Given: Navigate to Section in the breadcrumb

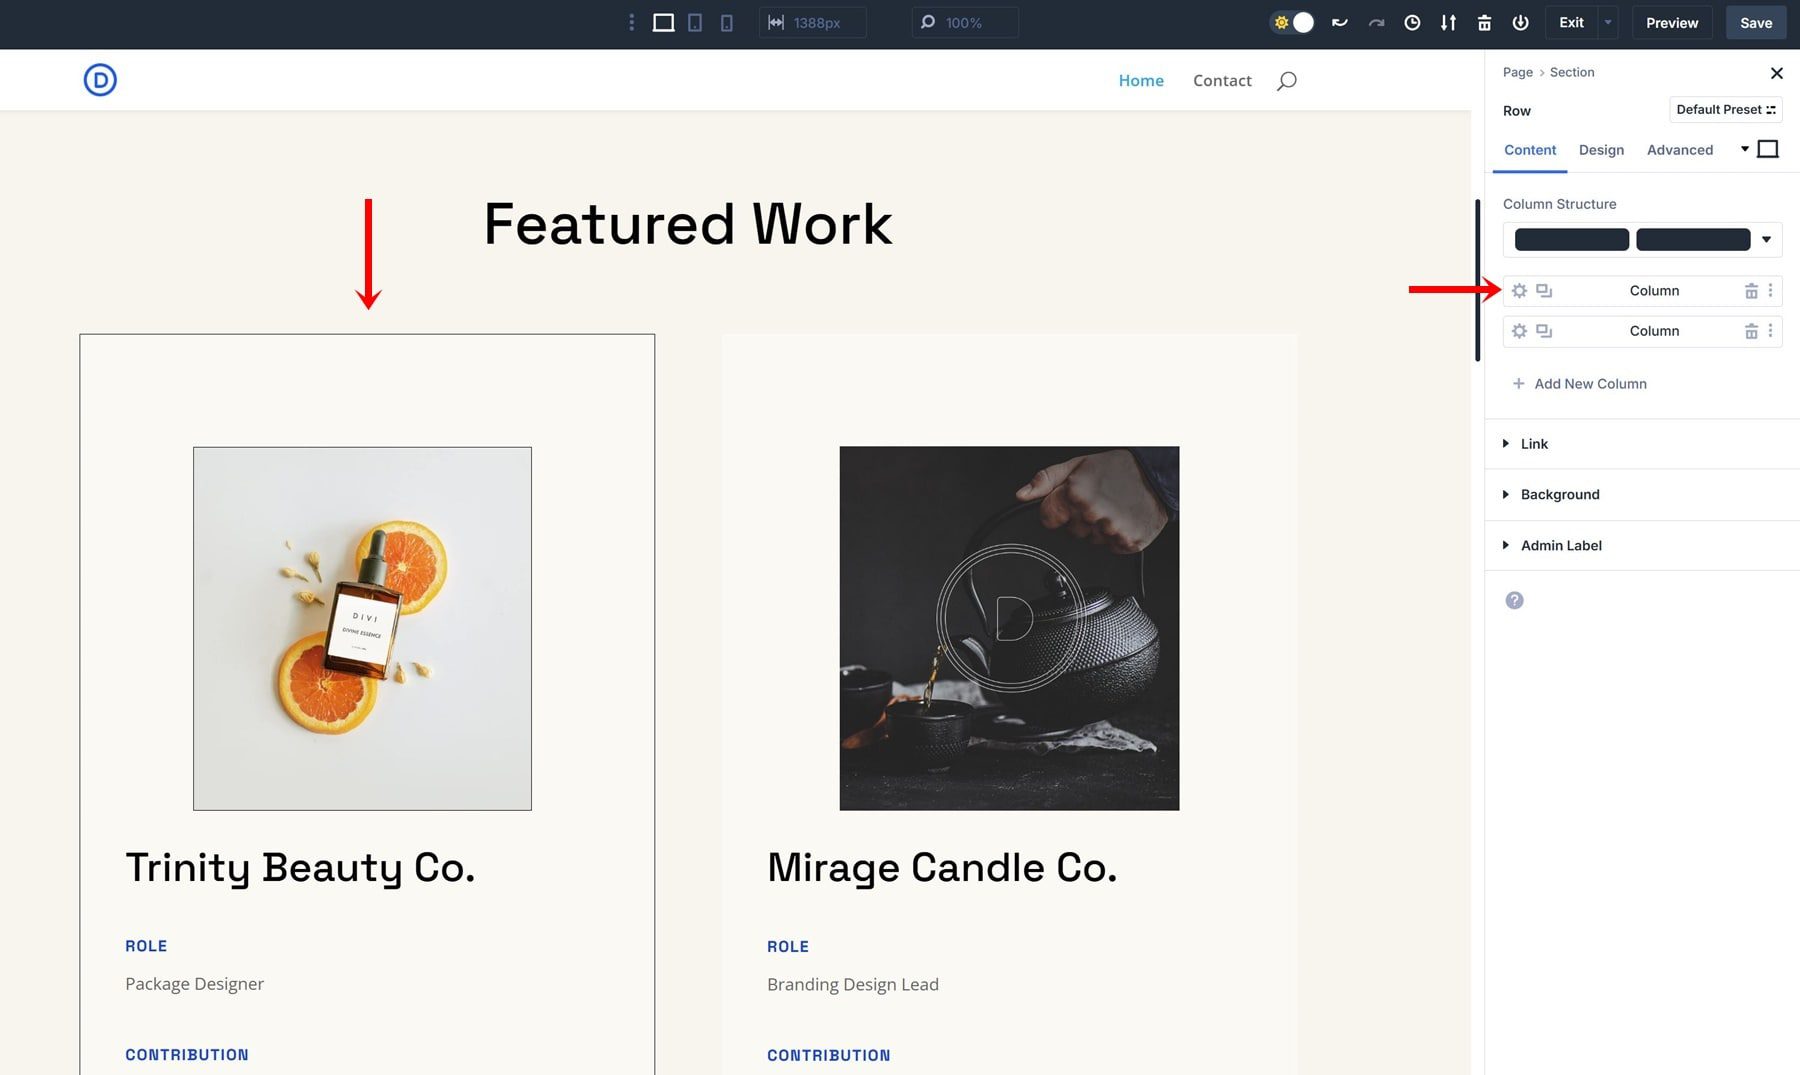Looking at the screenshot, I should coord(1572,72).
